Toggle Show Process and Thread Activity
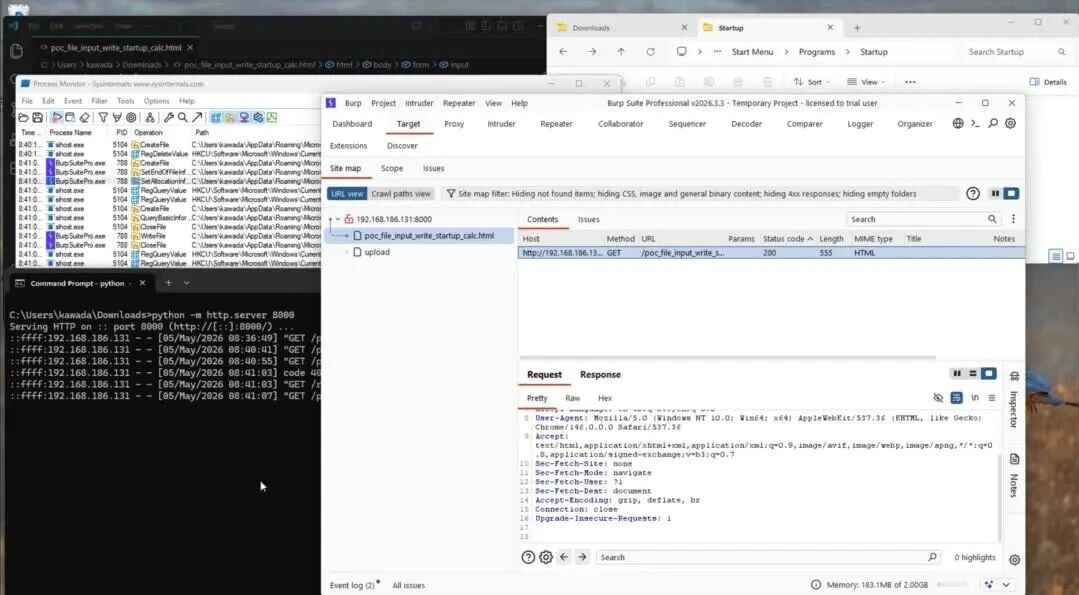Screen dimensions: 1079x595 [x=258, y=118]
